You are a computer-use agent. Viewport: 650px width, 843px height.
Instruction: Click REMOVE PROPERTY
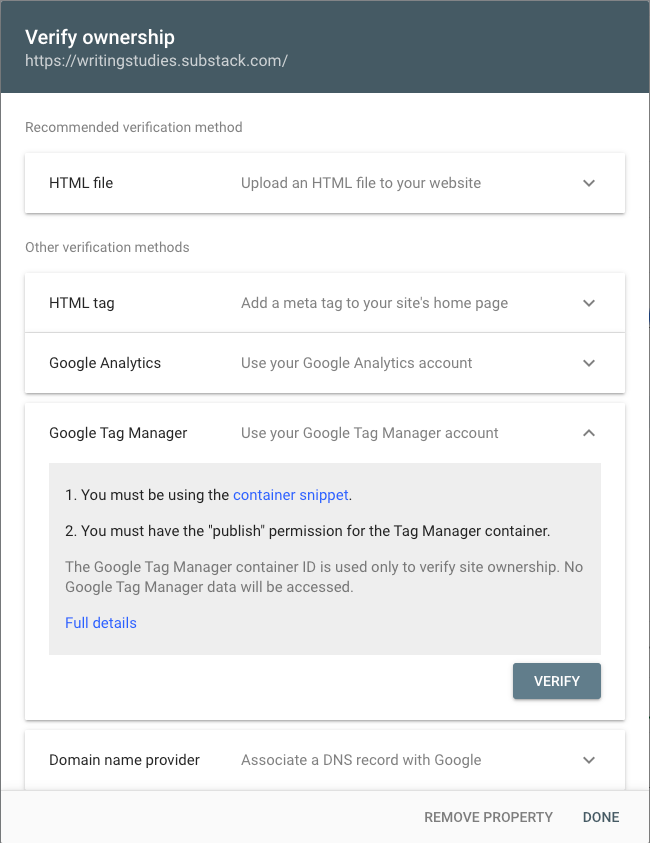point(488,817)
